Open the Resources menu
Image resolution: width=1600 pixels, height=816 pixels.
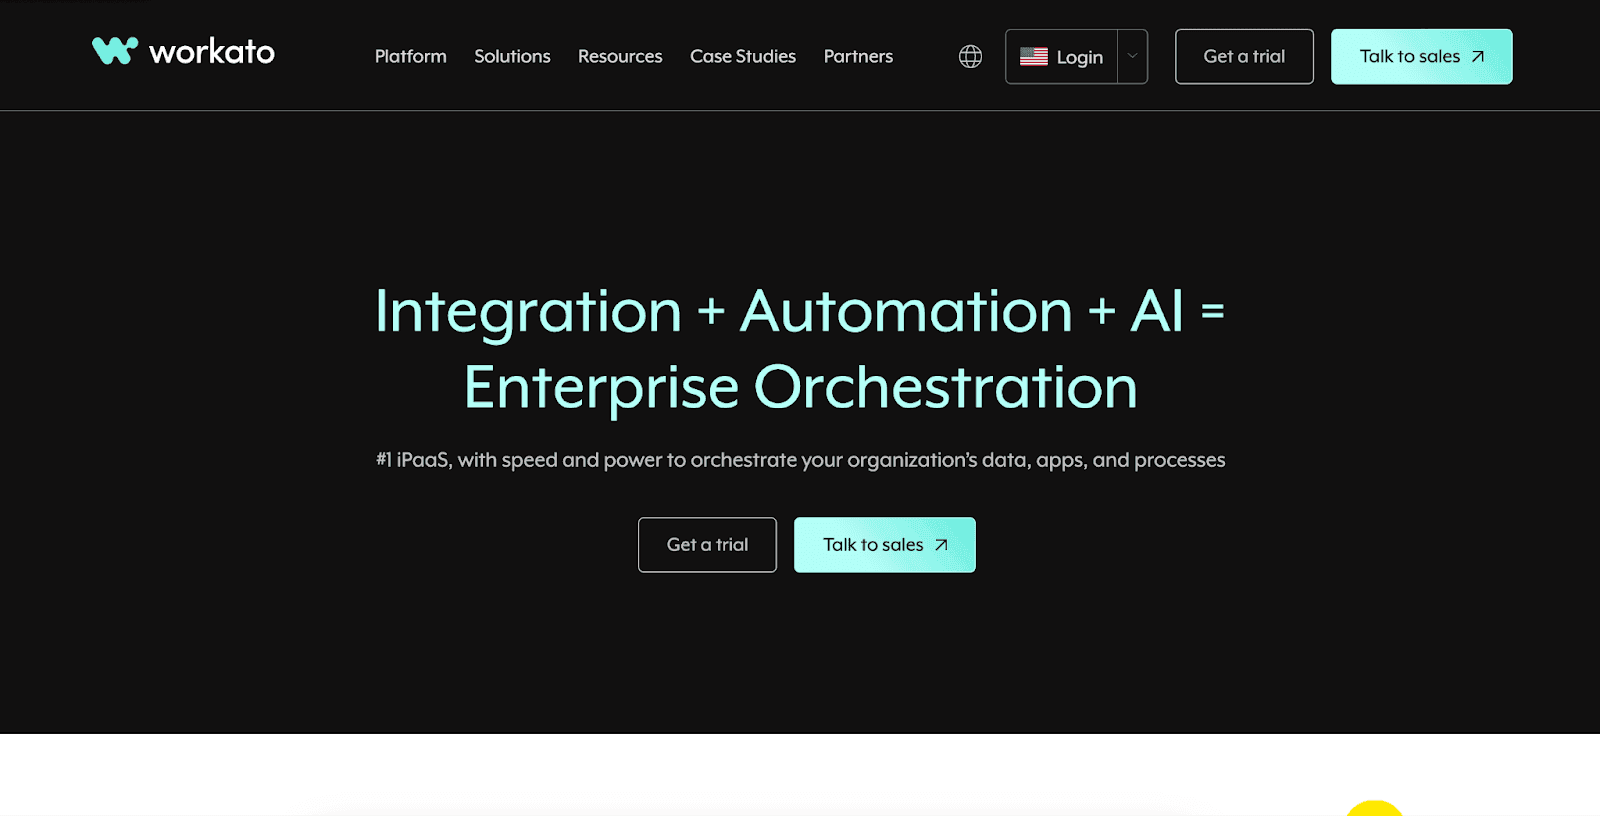pos(620,57)
